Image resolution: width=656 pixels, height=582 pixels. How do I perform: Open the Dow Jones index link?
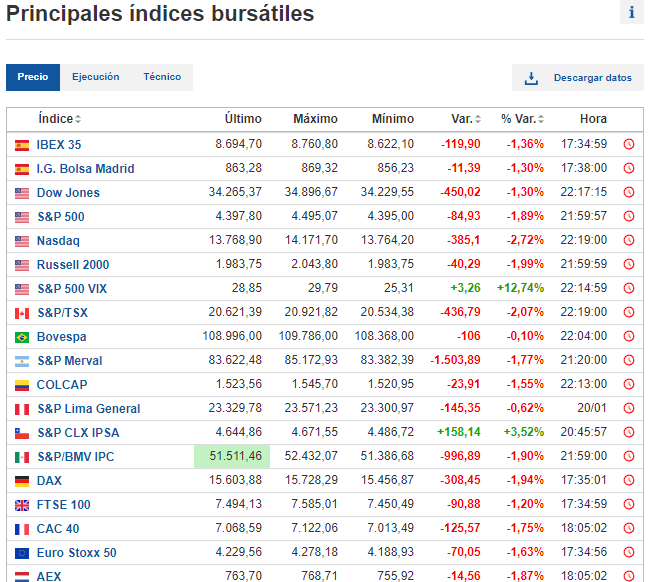(x=68, y=193)
